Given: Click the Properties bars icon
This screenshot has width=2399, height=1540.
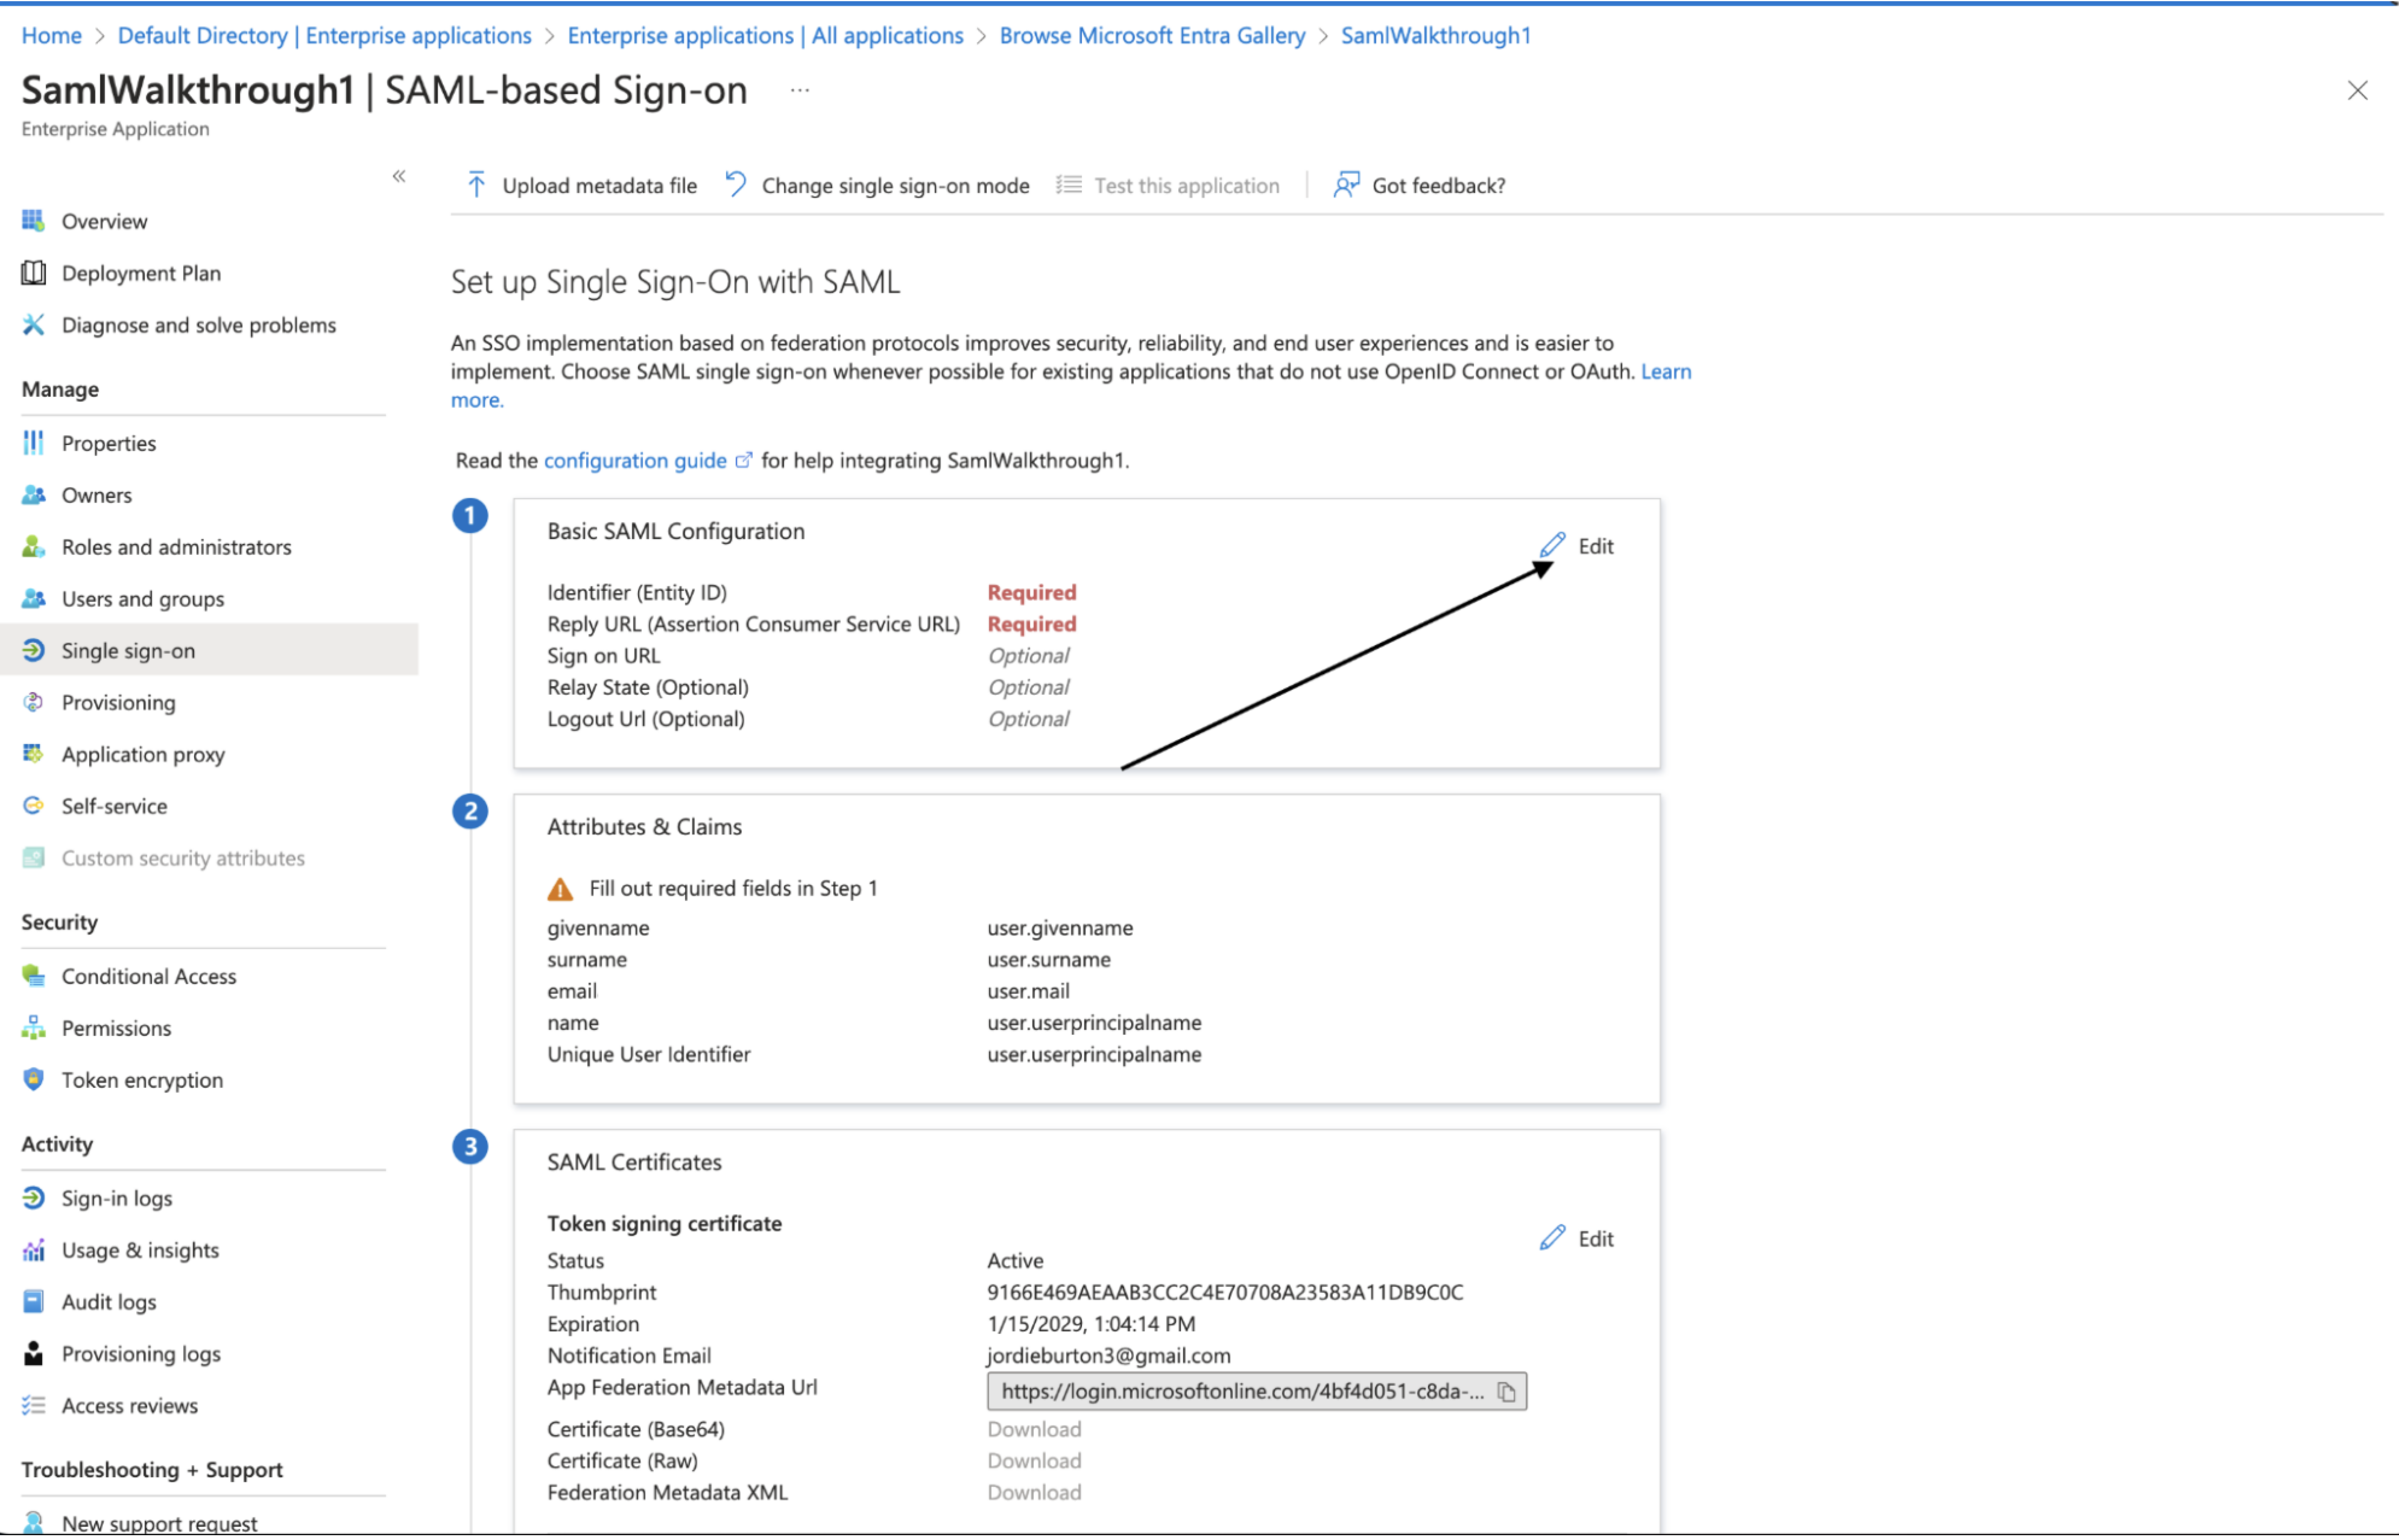Looking at the screenshot, I should tap(33, 442).
